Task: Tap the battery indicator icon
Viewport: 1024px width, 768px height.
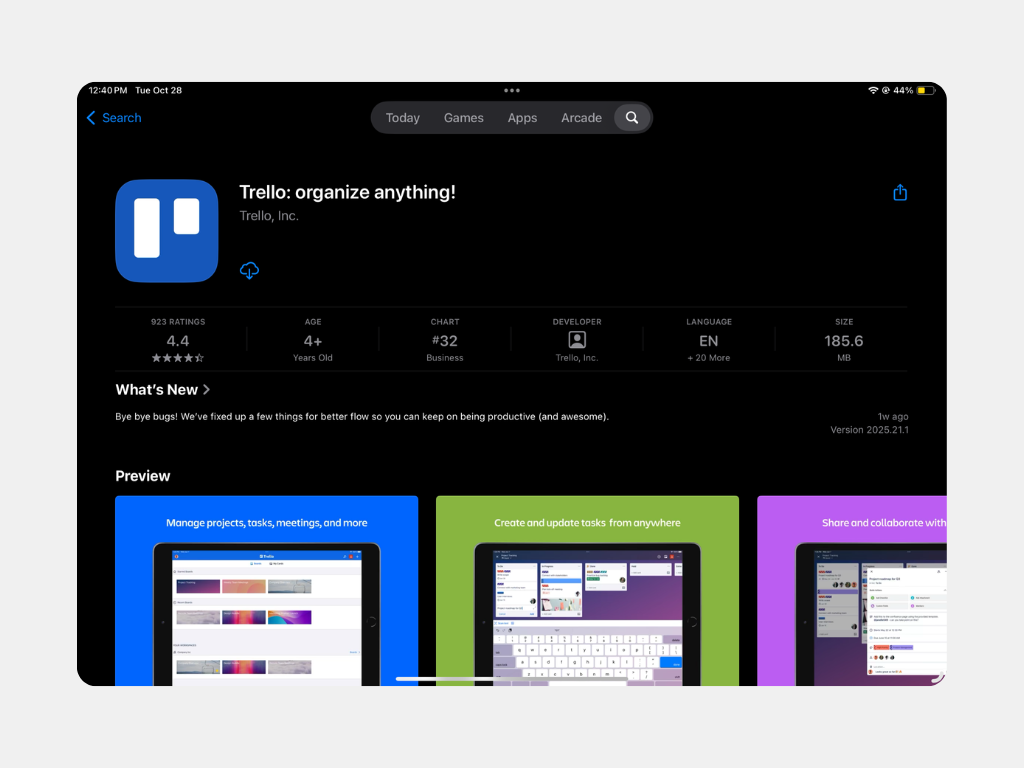Action: [925, 90]
